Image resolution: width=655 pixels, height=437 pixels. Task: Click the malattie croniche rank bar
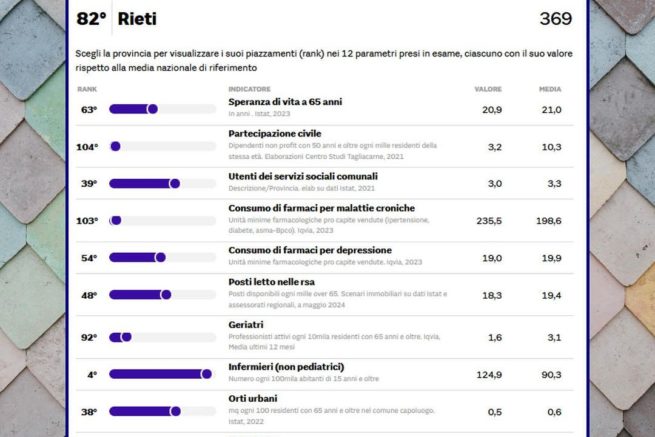(x=161, y=220)
